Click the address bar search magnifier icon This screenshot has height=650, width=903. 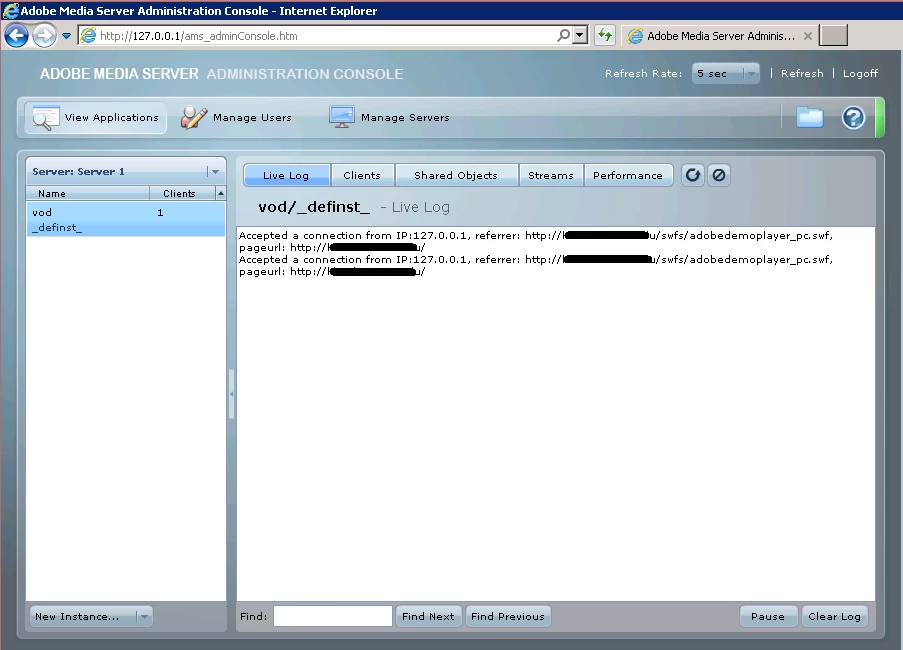tap(564, 36)
